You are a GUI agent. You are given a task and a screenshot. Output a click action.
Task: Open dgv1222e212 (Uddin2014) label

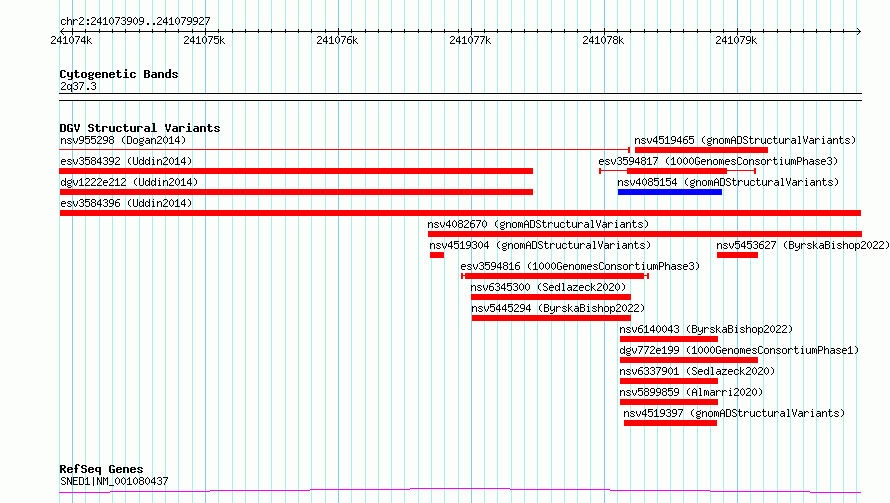[129, 182]
